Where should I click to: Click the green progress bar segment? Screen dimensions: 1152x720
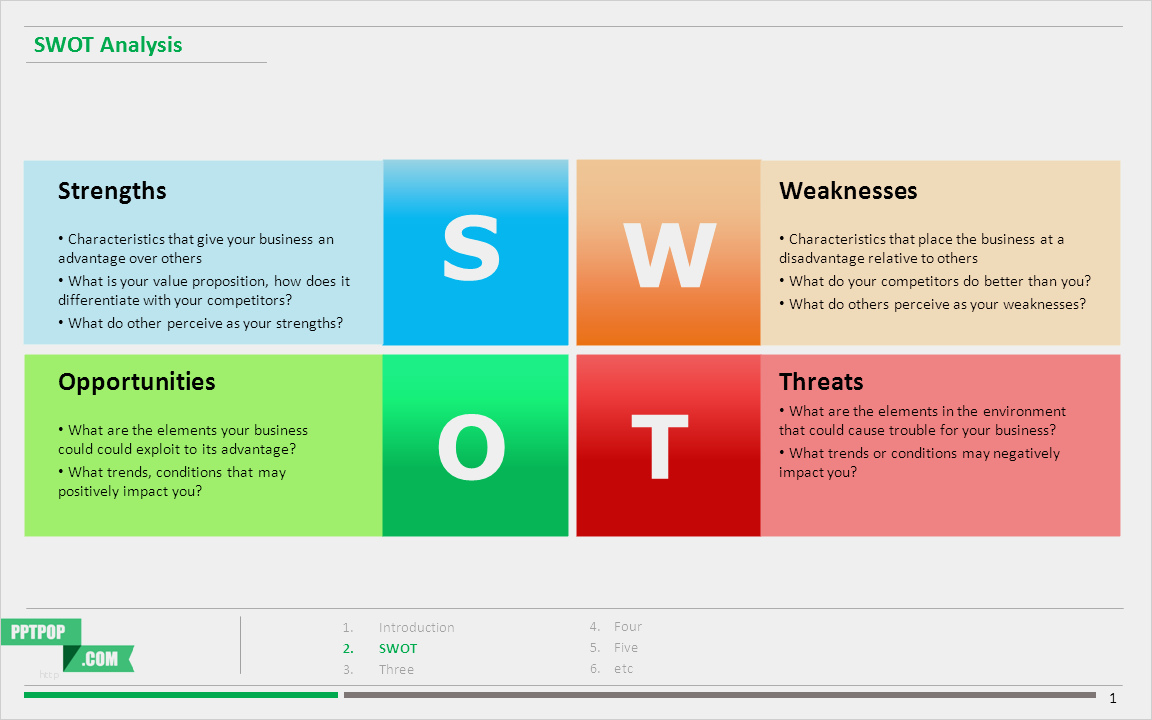point(181,695)
